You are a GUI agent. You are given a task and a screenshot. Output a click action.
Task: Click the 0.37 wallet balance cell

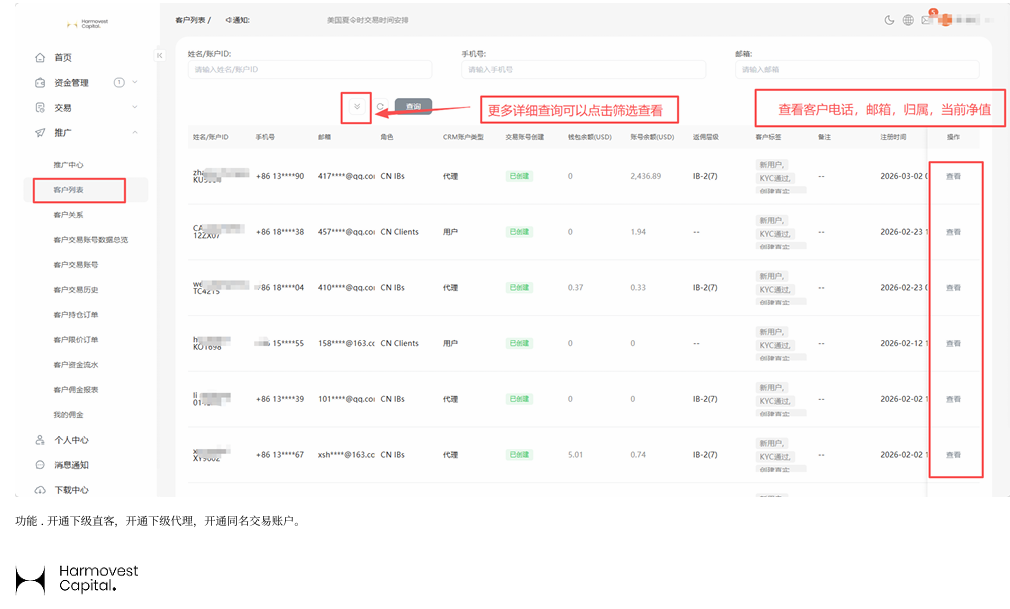click(x=575, y=287)
